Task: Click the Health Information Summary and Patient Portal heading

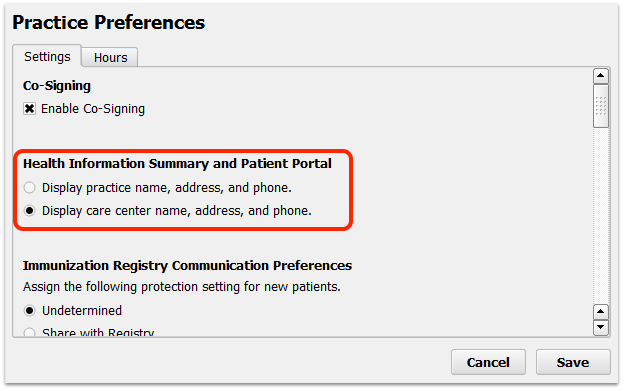Action: click(x=177, y=163)
